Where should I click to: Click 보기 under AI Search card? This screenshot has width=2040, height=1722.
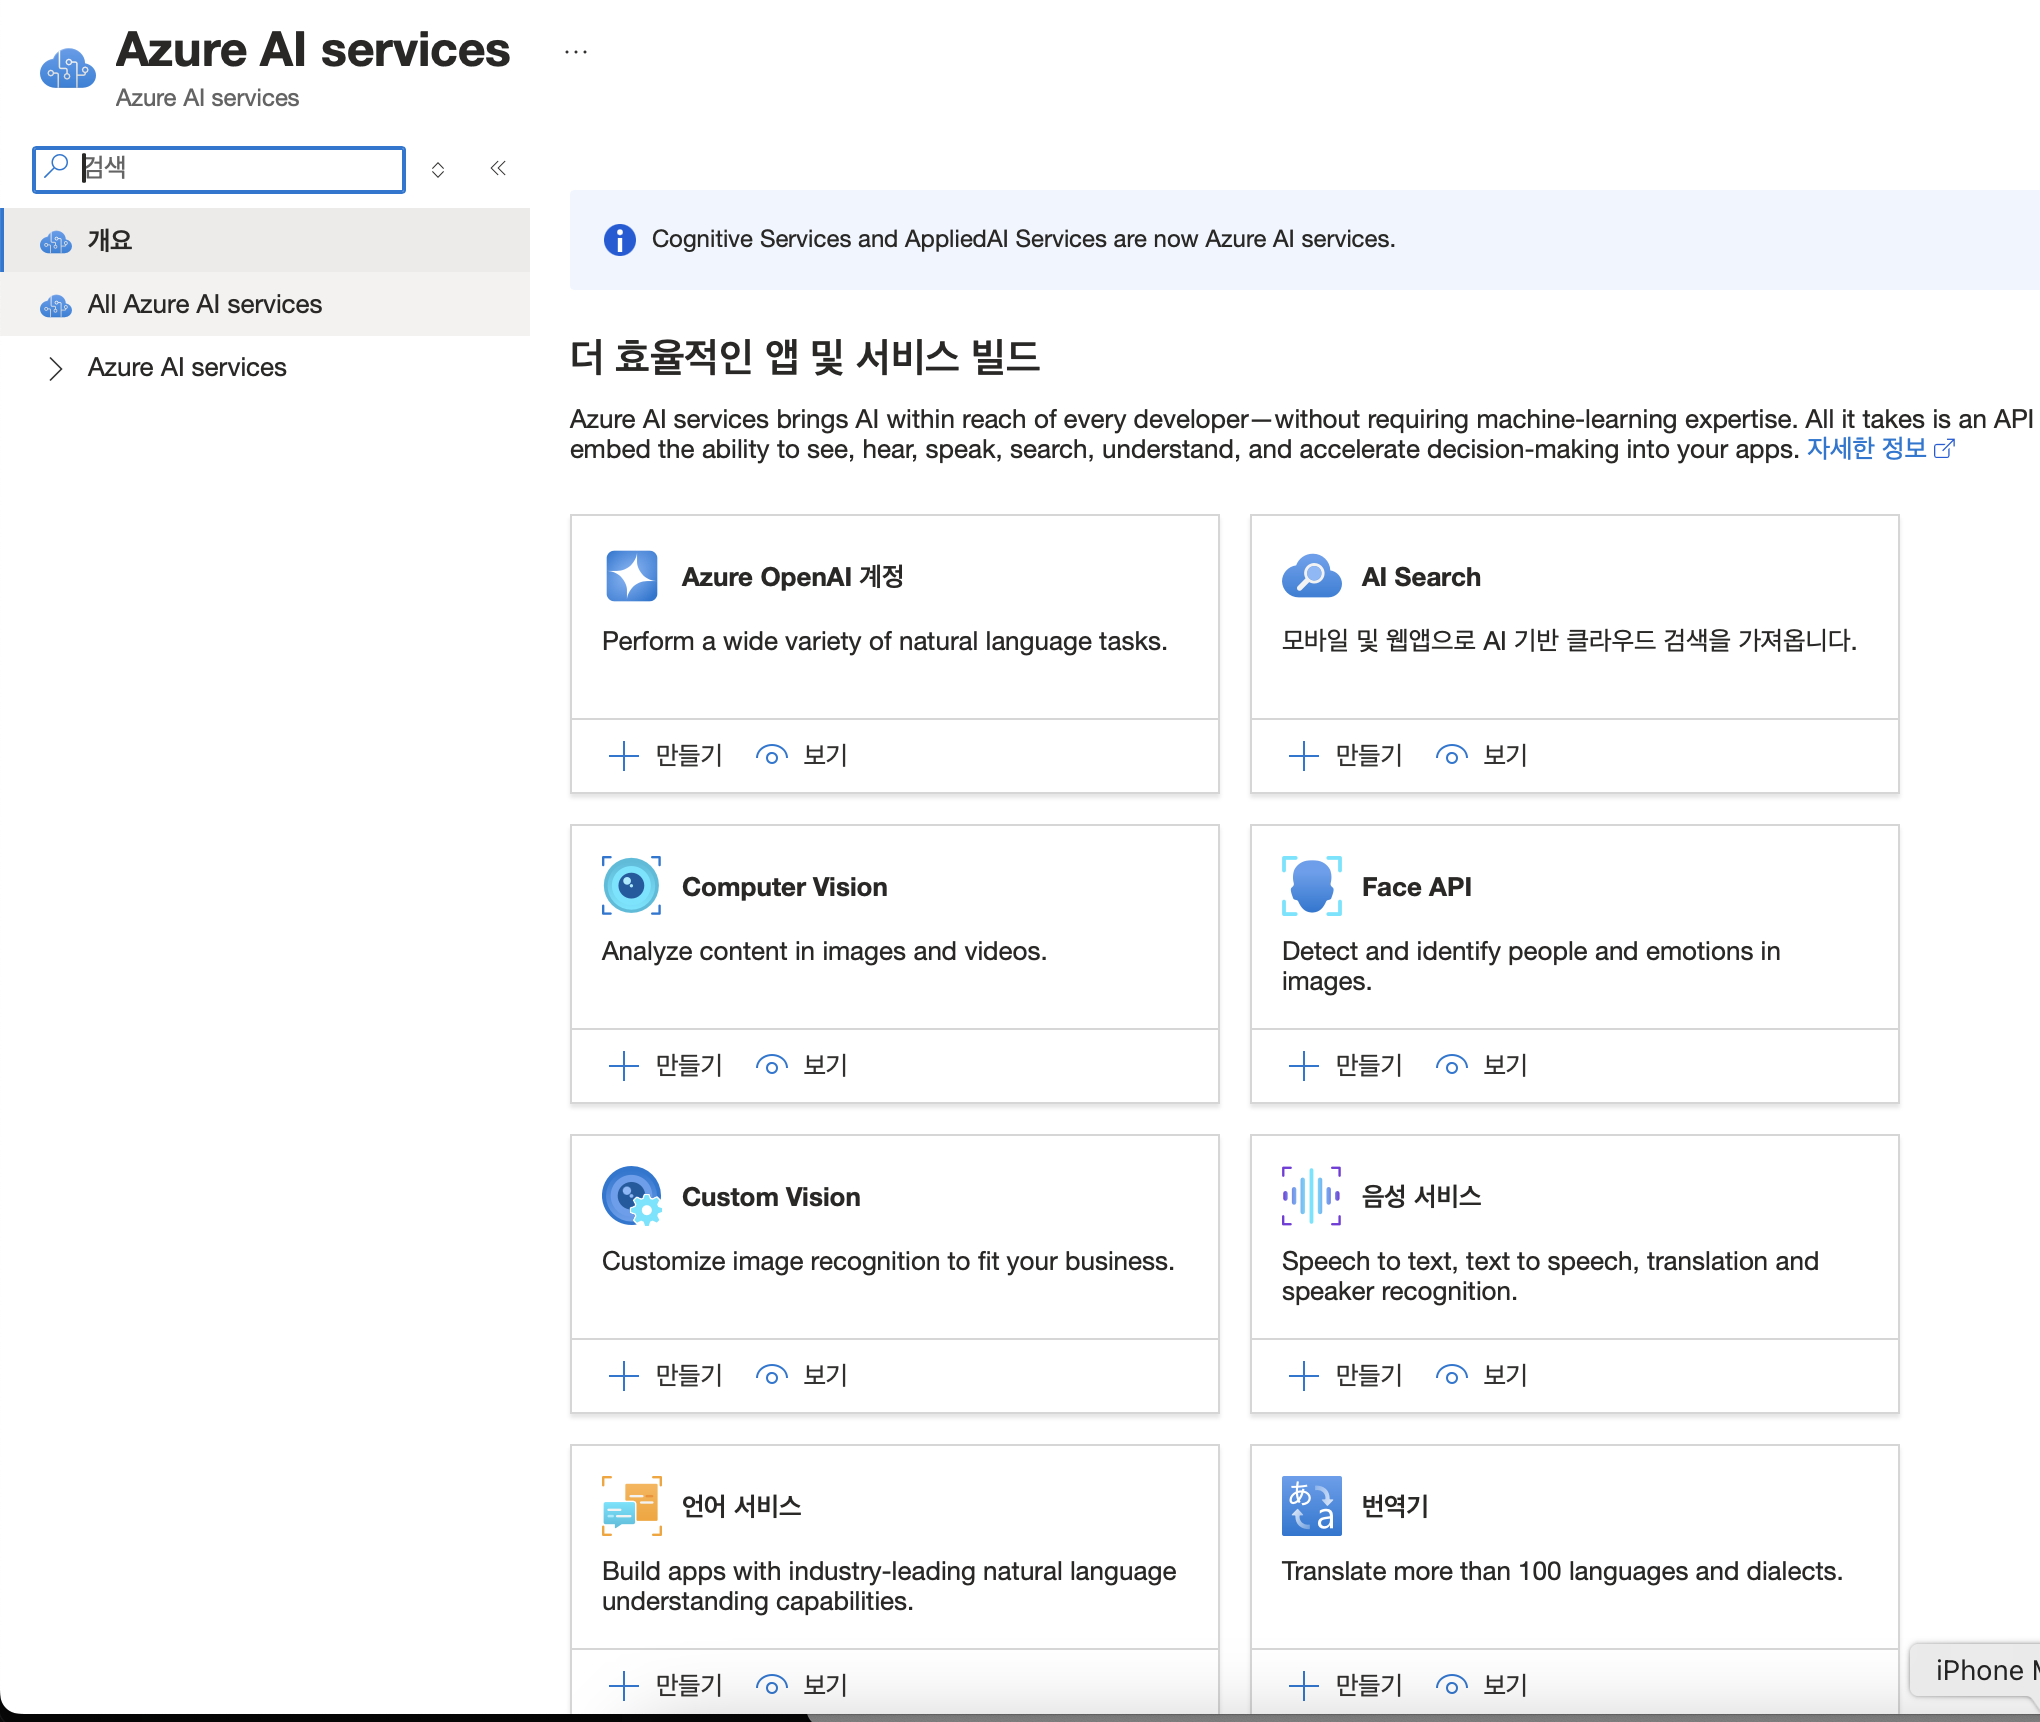click(x=1482, y=756)
